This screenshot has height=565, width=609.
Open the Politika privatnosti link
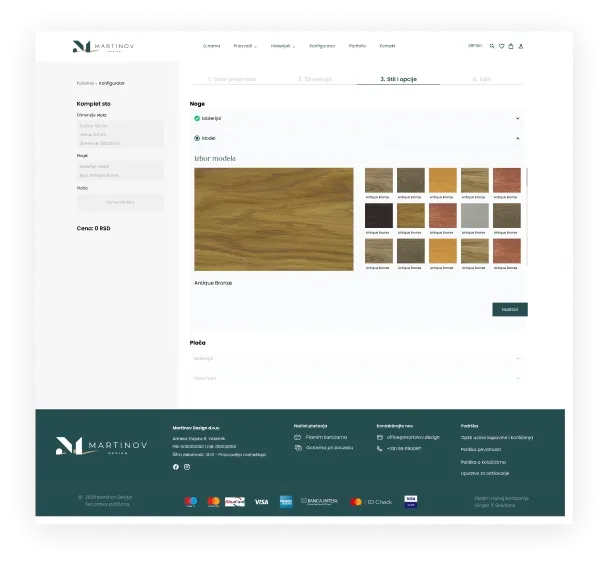coord(480,450)
